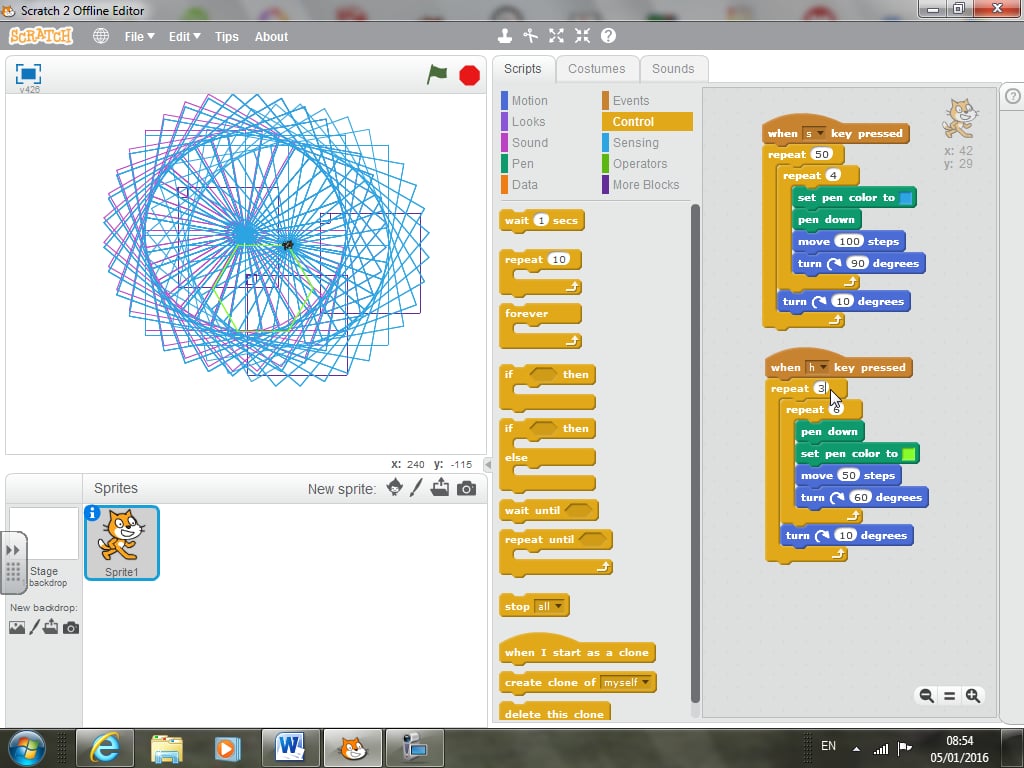Open Word from the taskbar
The image size is (1024, 768).
click(291, 748)
